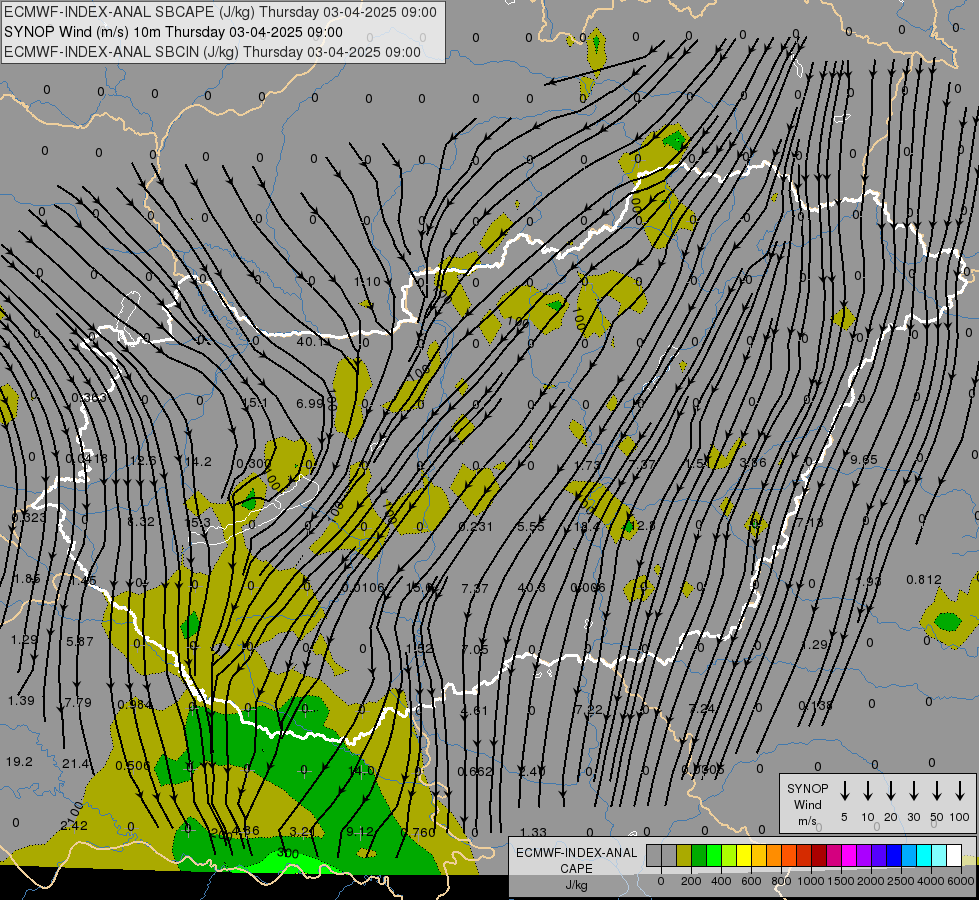
Task: Click the 40.3 value on the map
Action: tap(531, 588)
